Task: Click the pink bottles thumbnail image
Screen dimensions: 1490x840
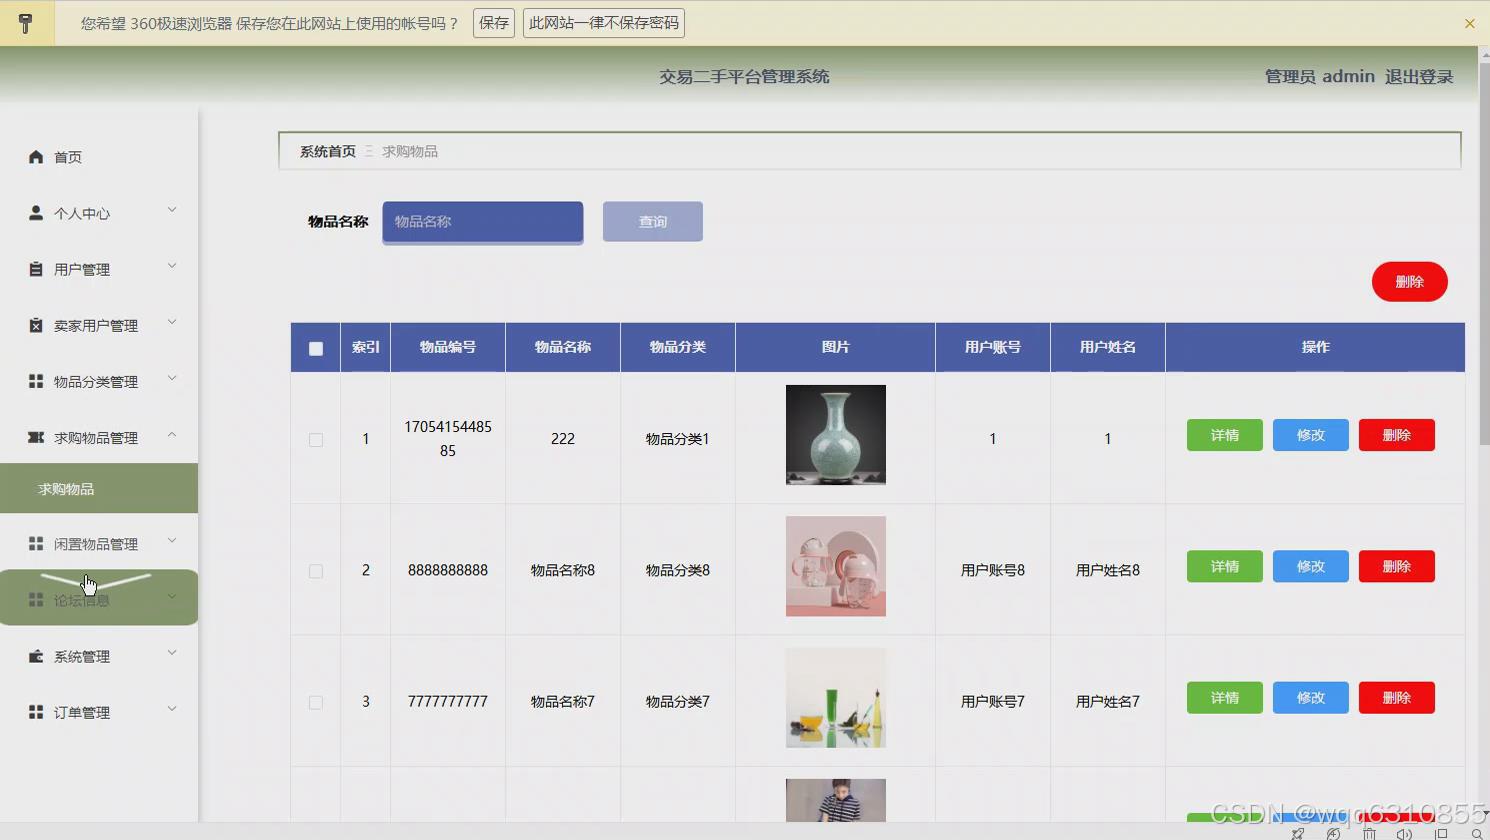Action: click(836, 566)
